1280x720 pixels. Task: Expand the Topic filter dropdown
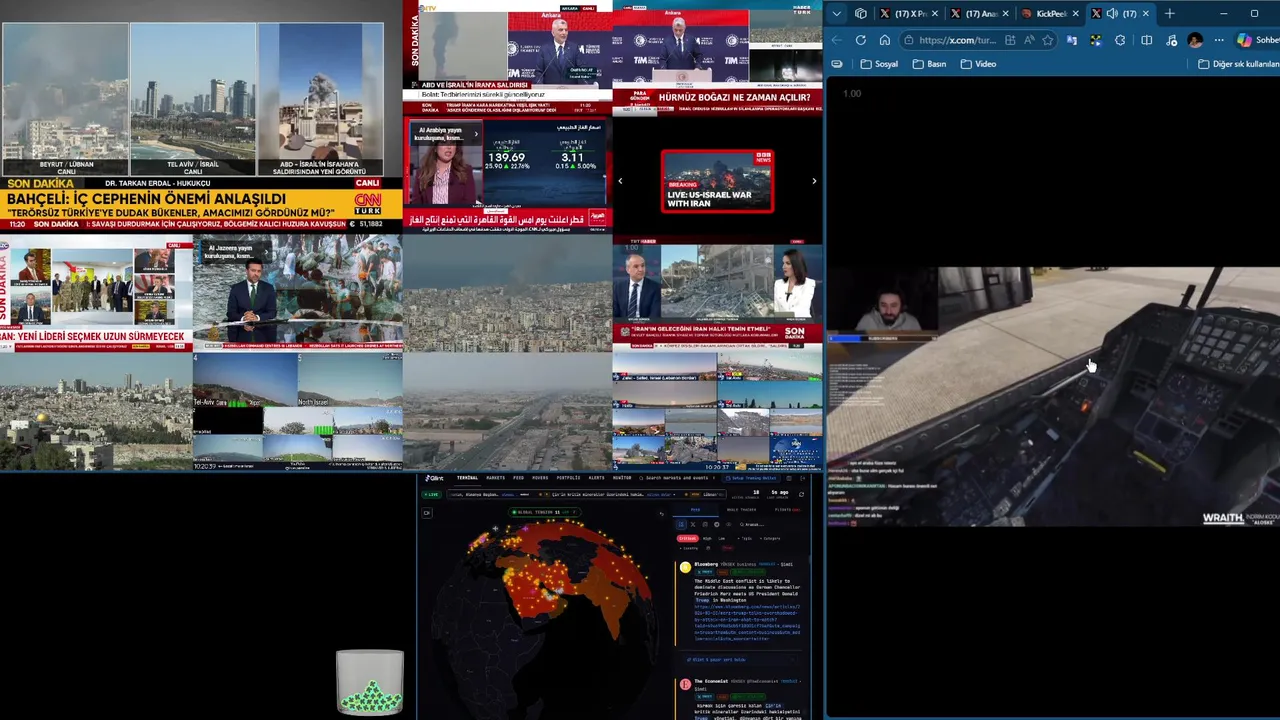point(745,538)
